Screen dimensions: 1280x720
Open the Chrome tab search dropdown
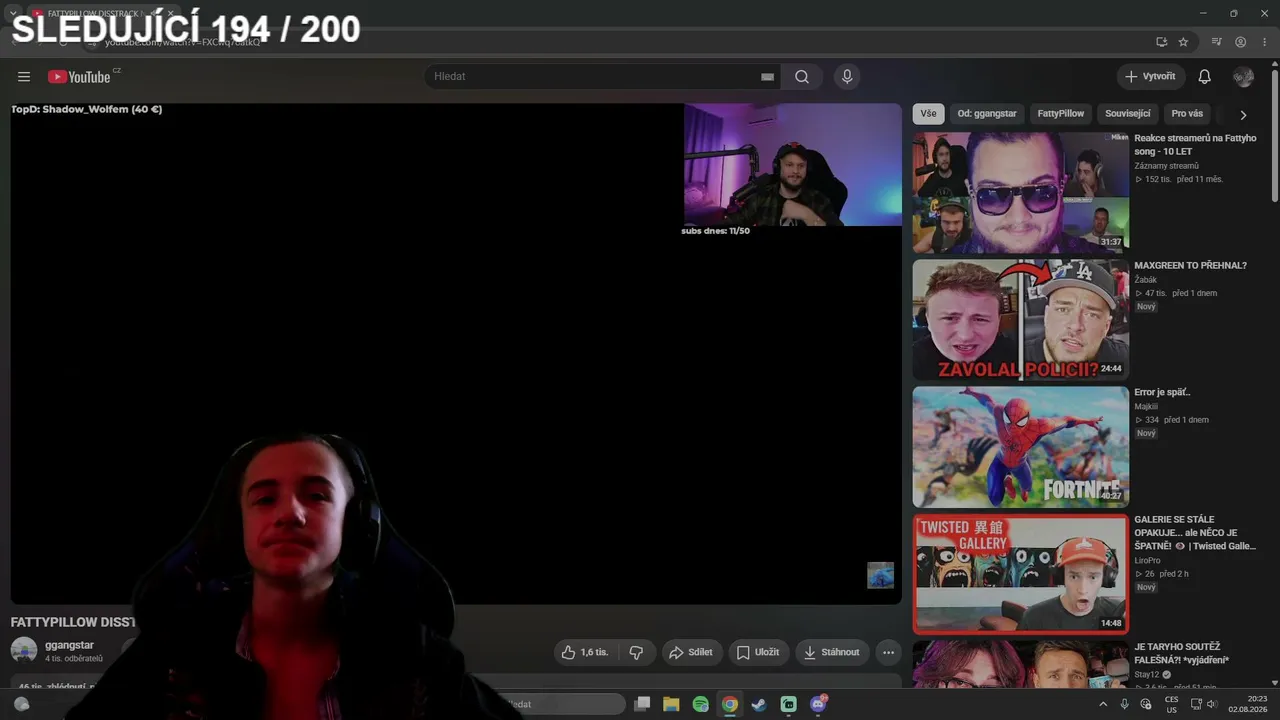click(14, 13)
